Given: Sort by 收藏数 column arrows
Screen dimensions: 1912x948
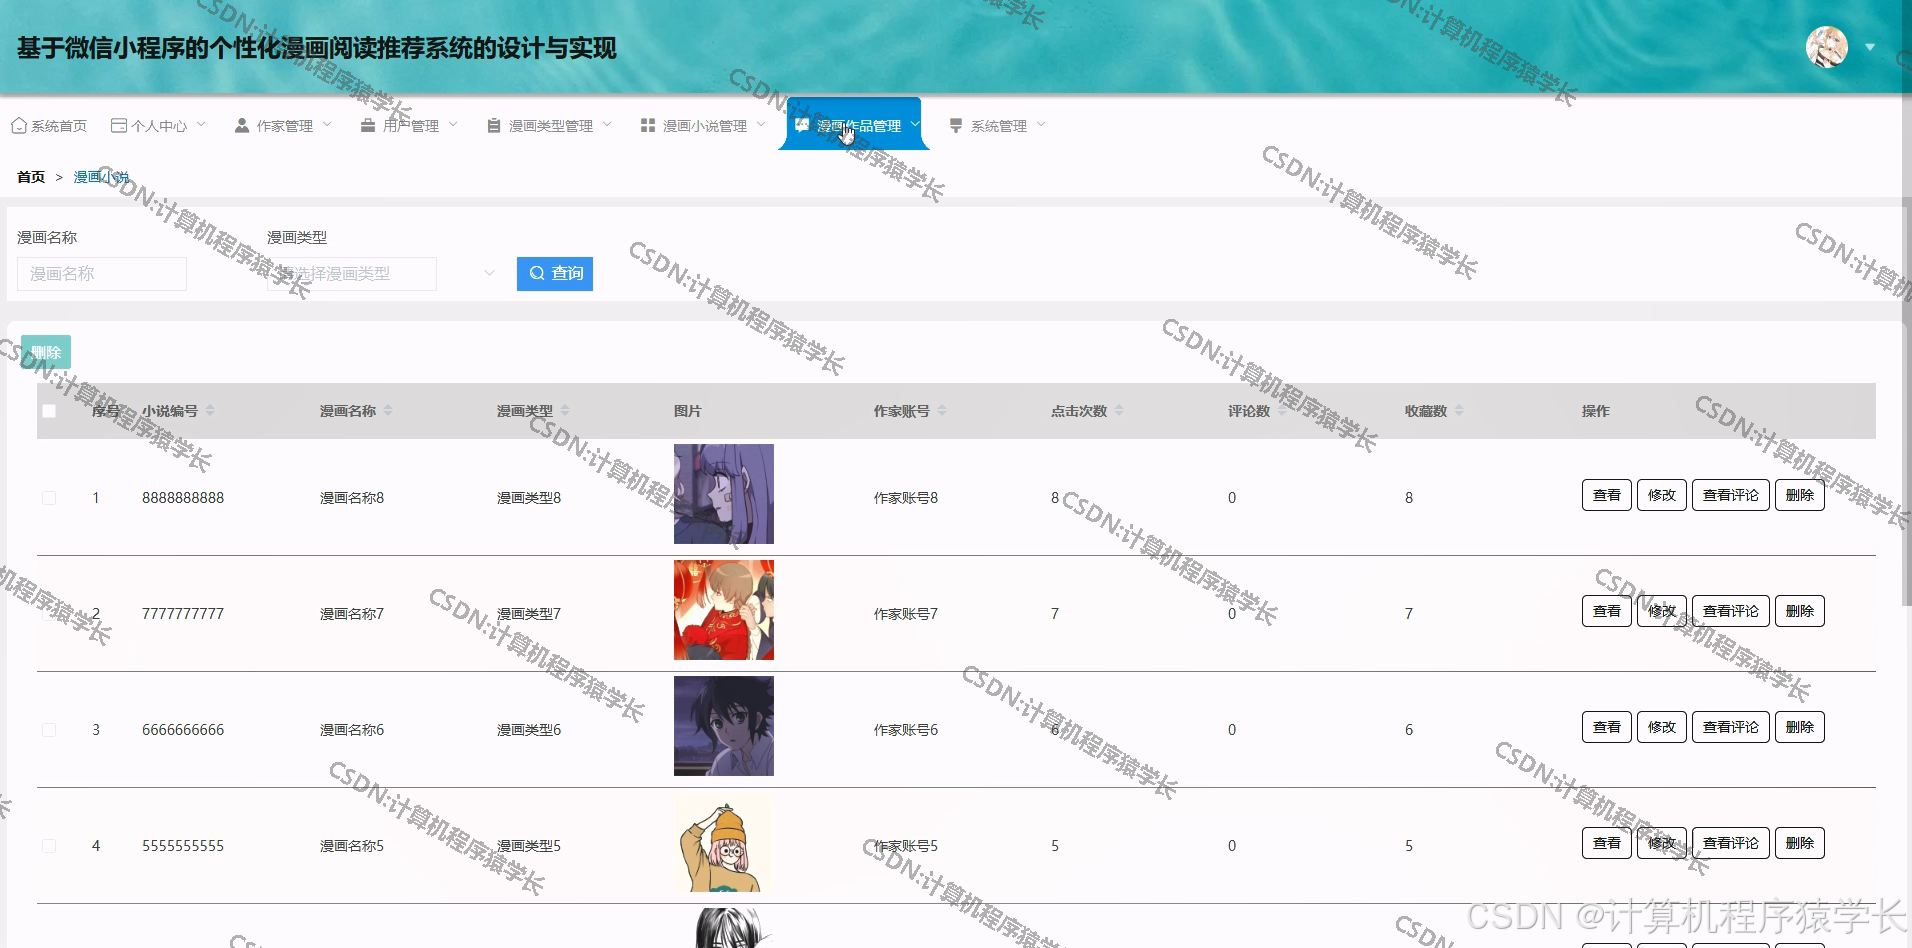Looking at the screenshot, I should click(1459, 411).
